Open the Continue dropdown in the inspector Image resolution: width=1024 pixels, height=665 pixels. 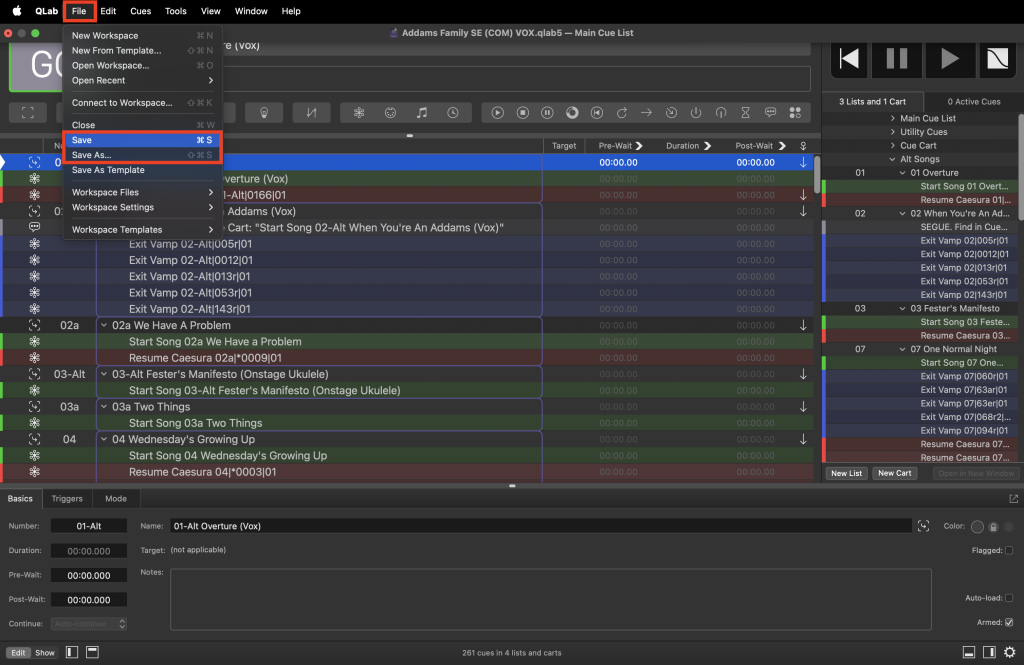(x=89, y=624)
